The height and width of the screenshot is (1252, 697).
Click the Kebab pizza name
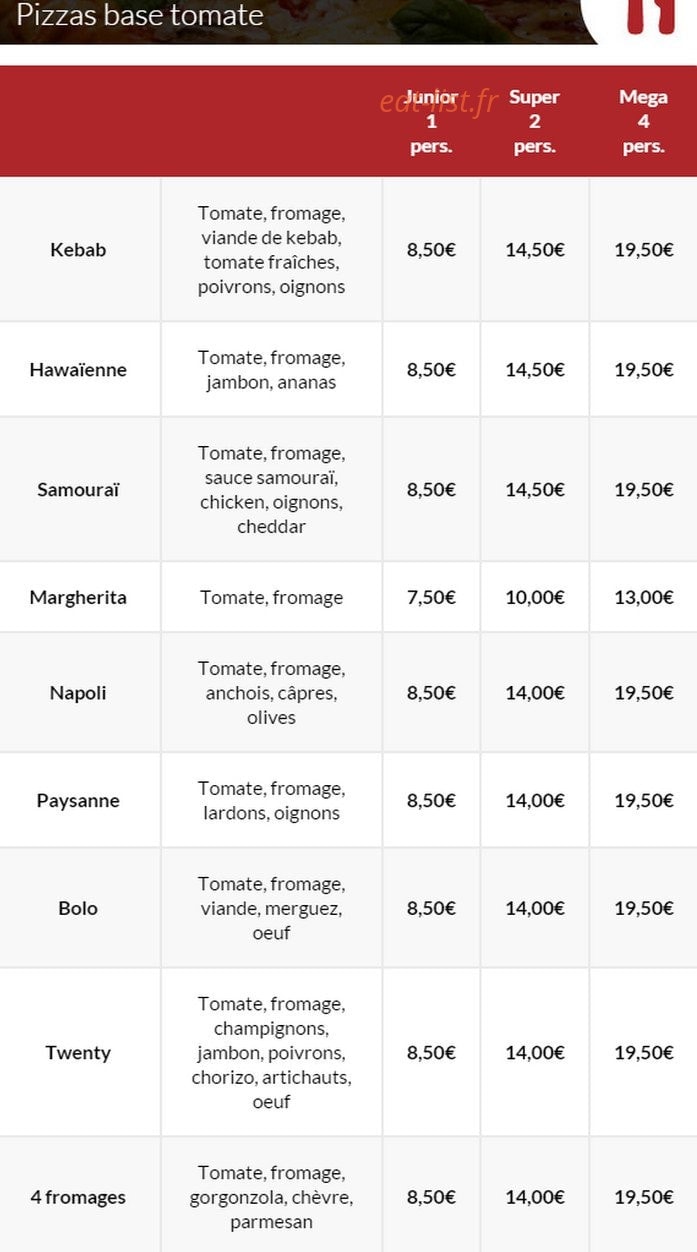pos(78,250)
